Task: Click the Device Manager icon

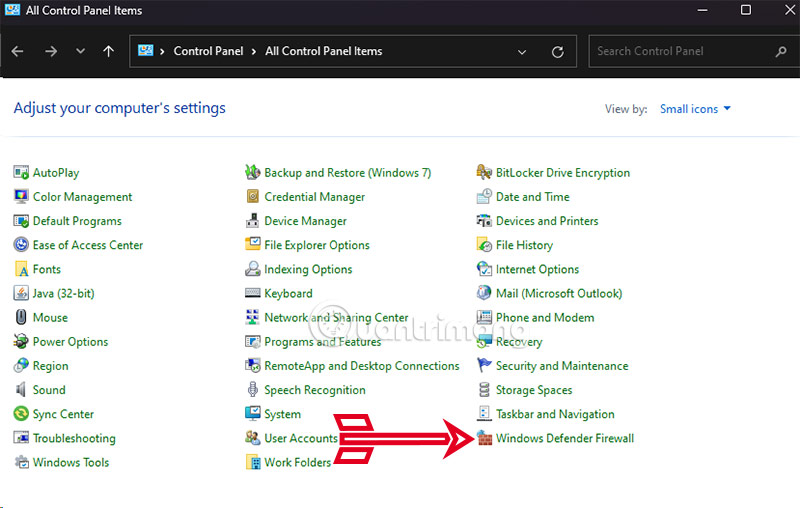Action: click(253, 221)
